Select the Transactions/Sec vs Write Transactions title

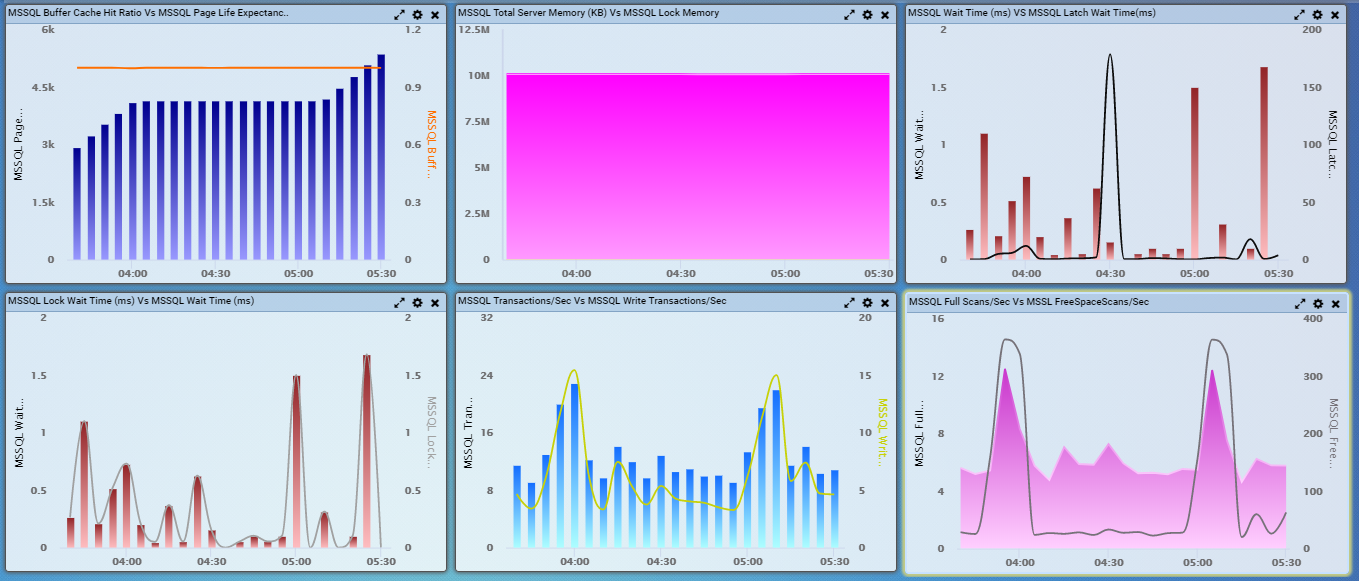pyautogui.click(x=592, y=301)
